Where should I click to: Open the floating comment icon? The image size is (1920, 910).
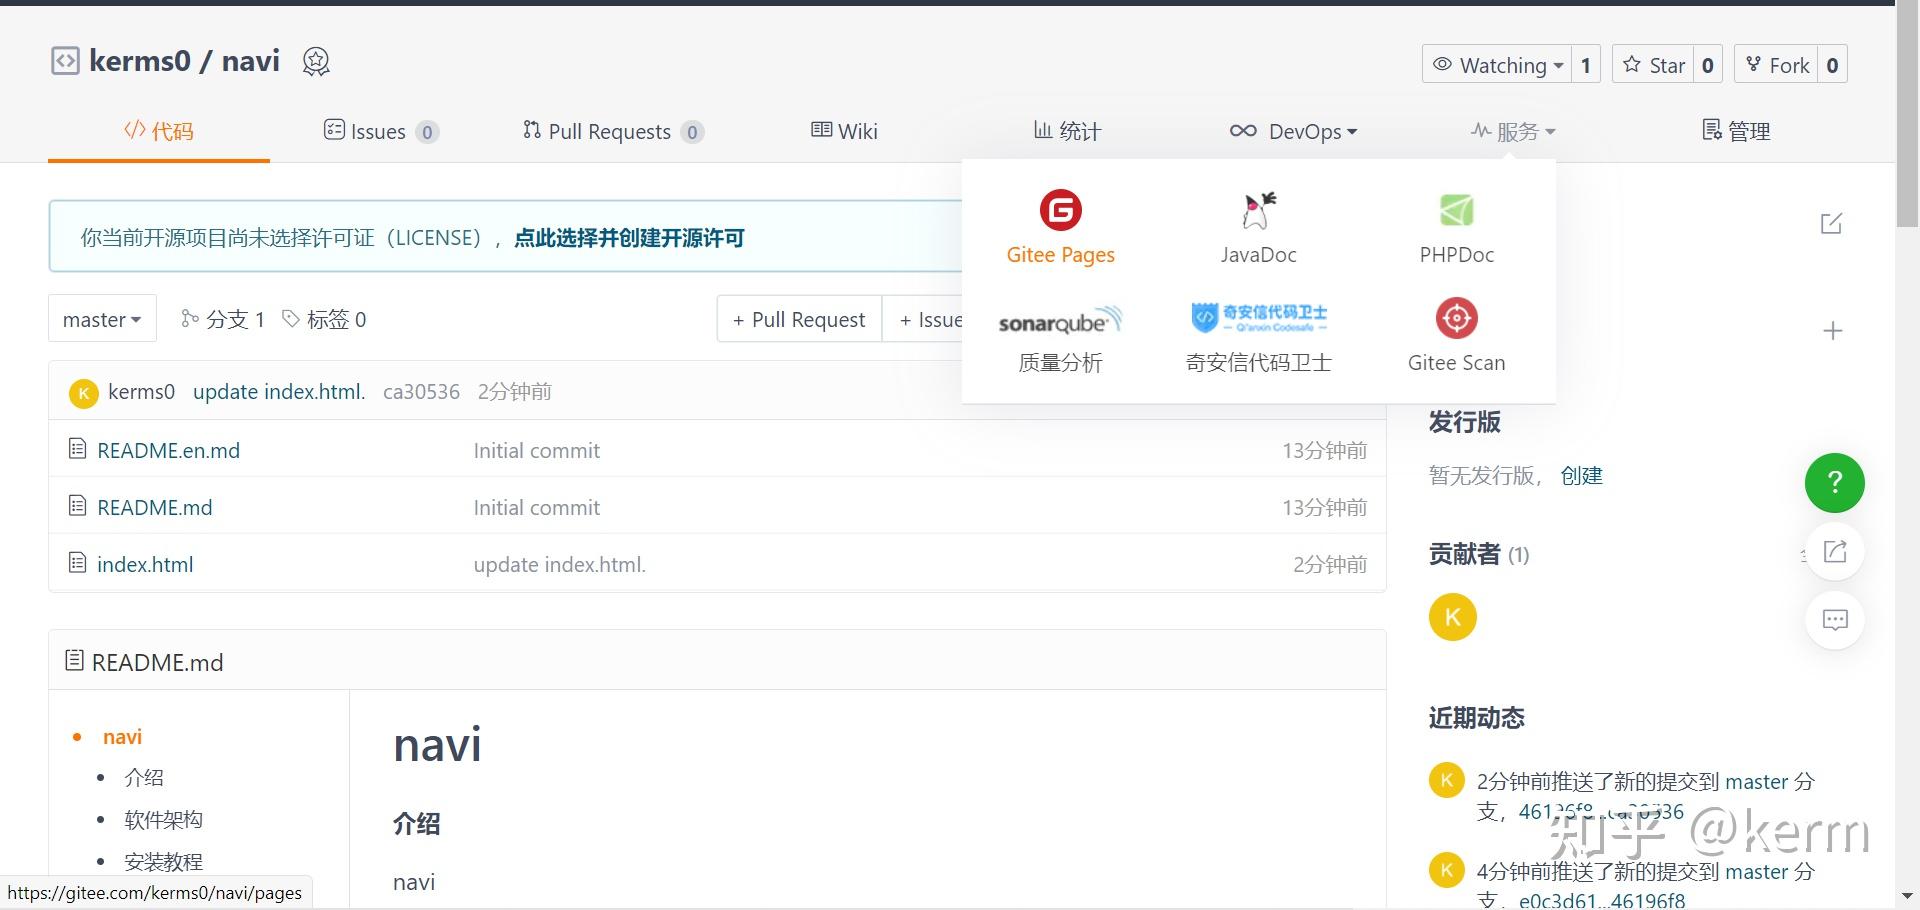click(1834, 620)
